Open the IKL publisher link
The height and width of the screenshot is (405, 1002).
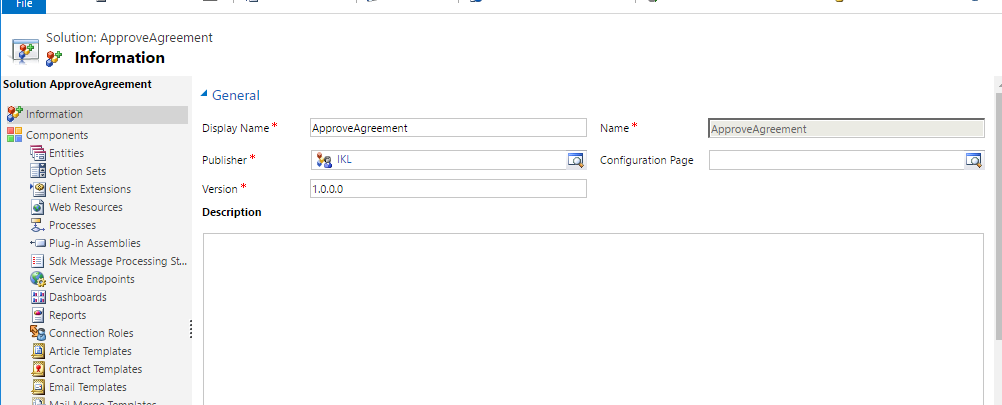(x=345, y=159)
